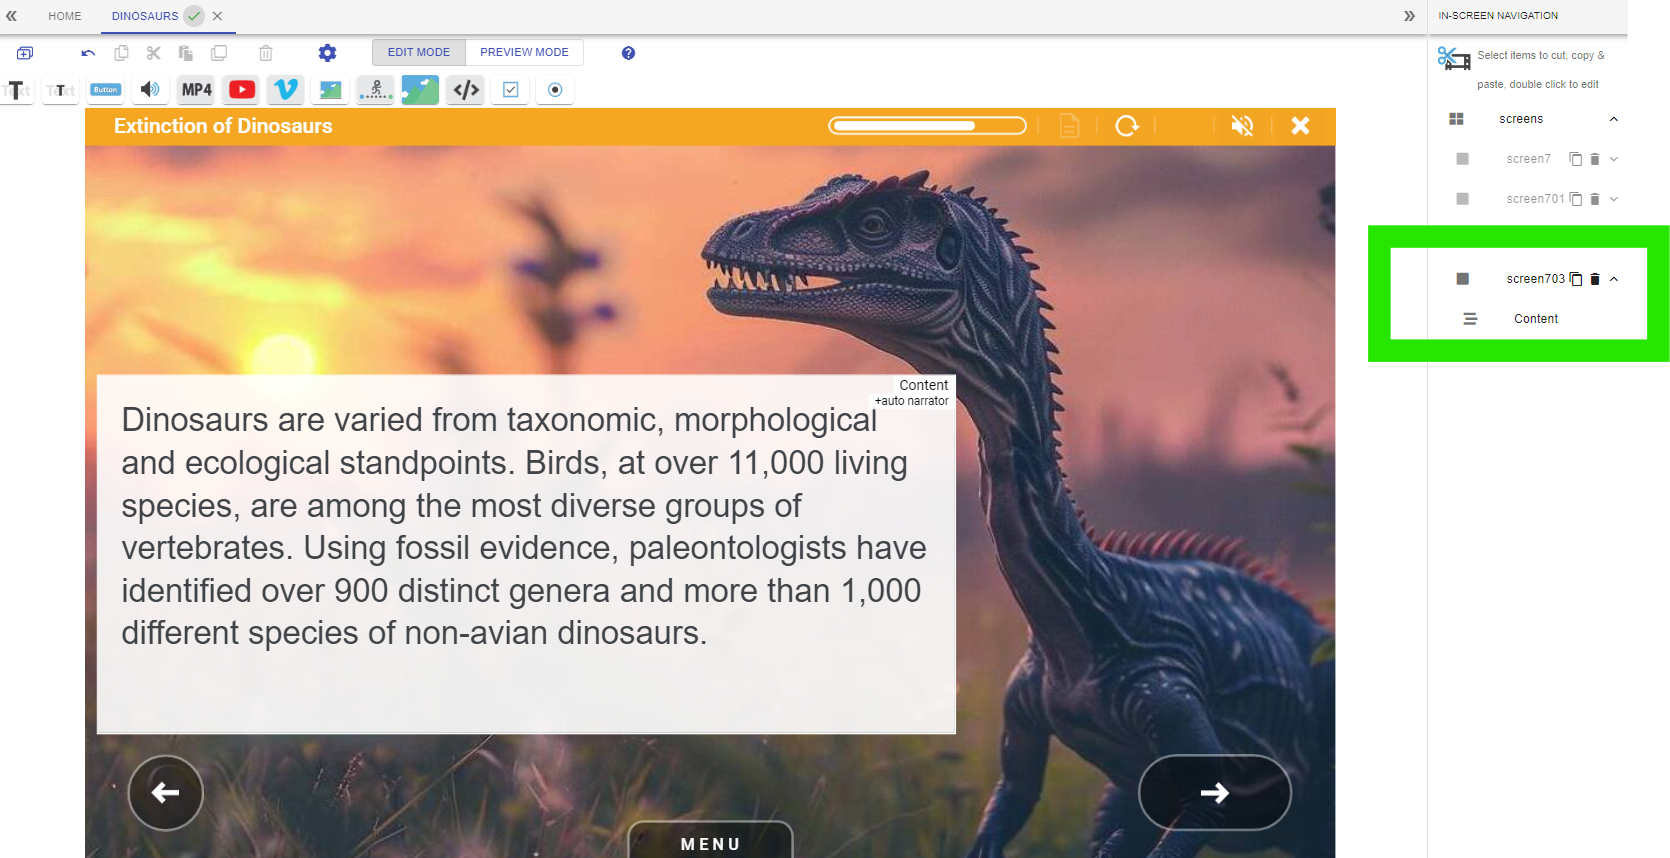This screenshot has width=1670, height=858.
Task: Add an animation path element
Action: (x=376, y=90)
